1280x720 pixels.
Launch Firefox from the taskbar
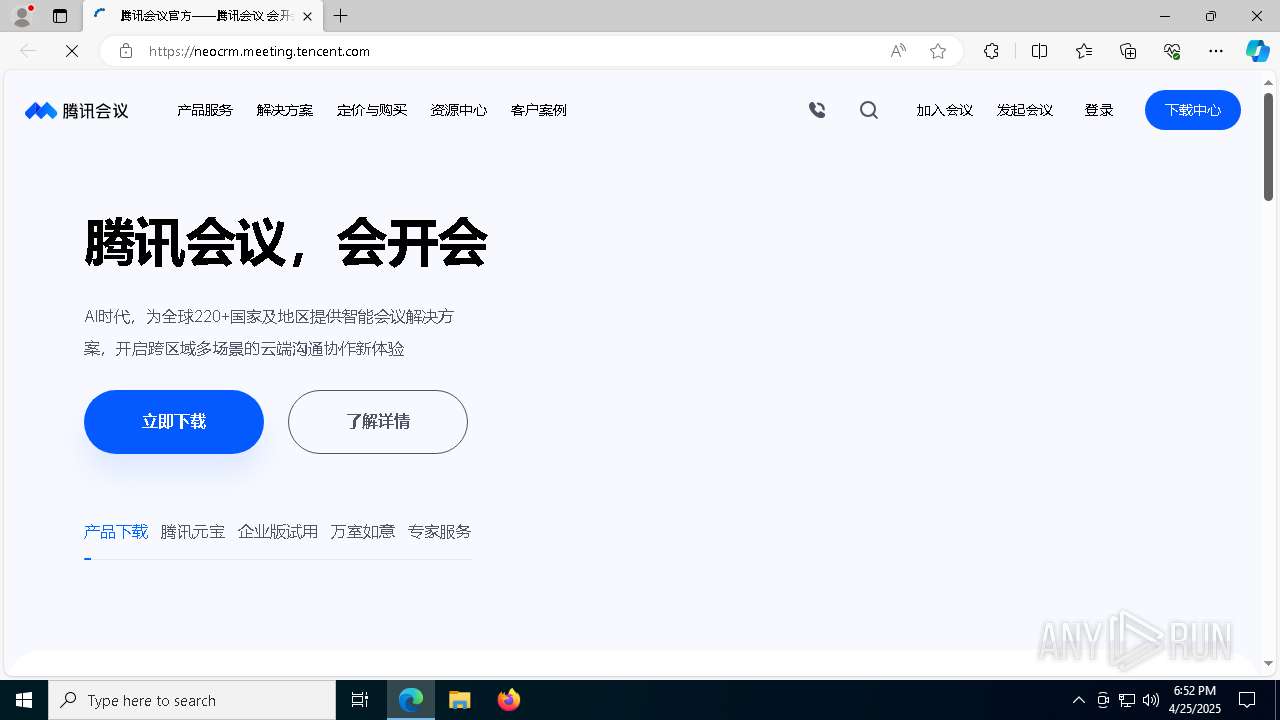click(509, 700)
